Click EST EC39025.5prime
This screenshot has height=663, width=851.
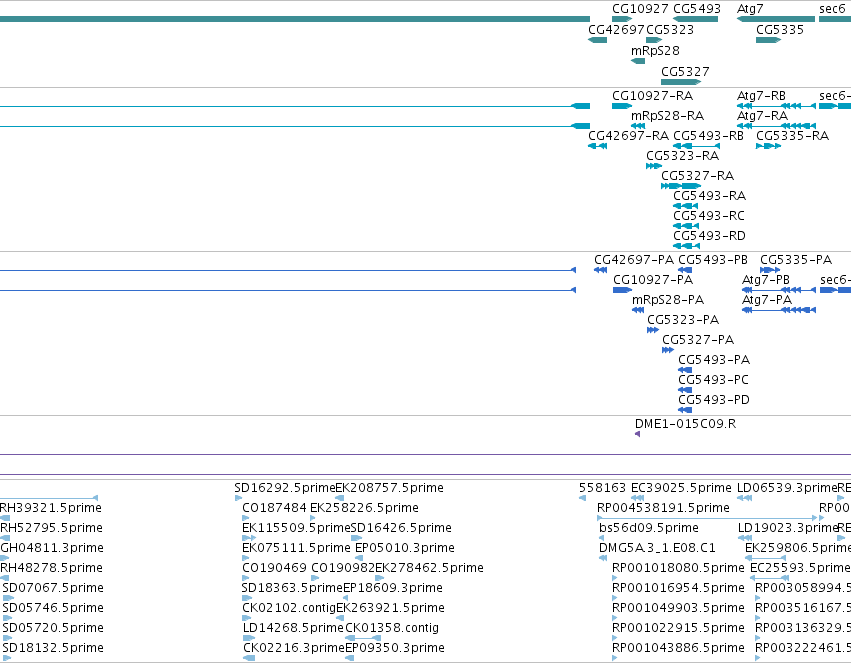[x=638, y=498]
